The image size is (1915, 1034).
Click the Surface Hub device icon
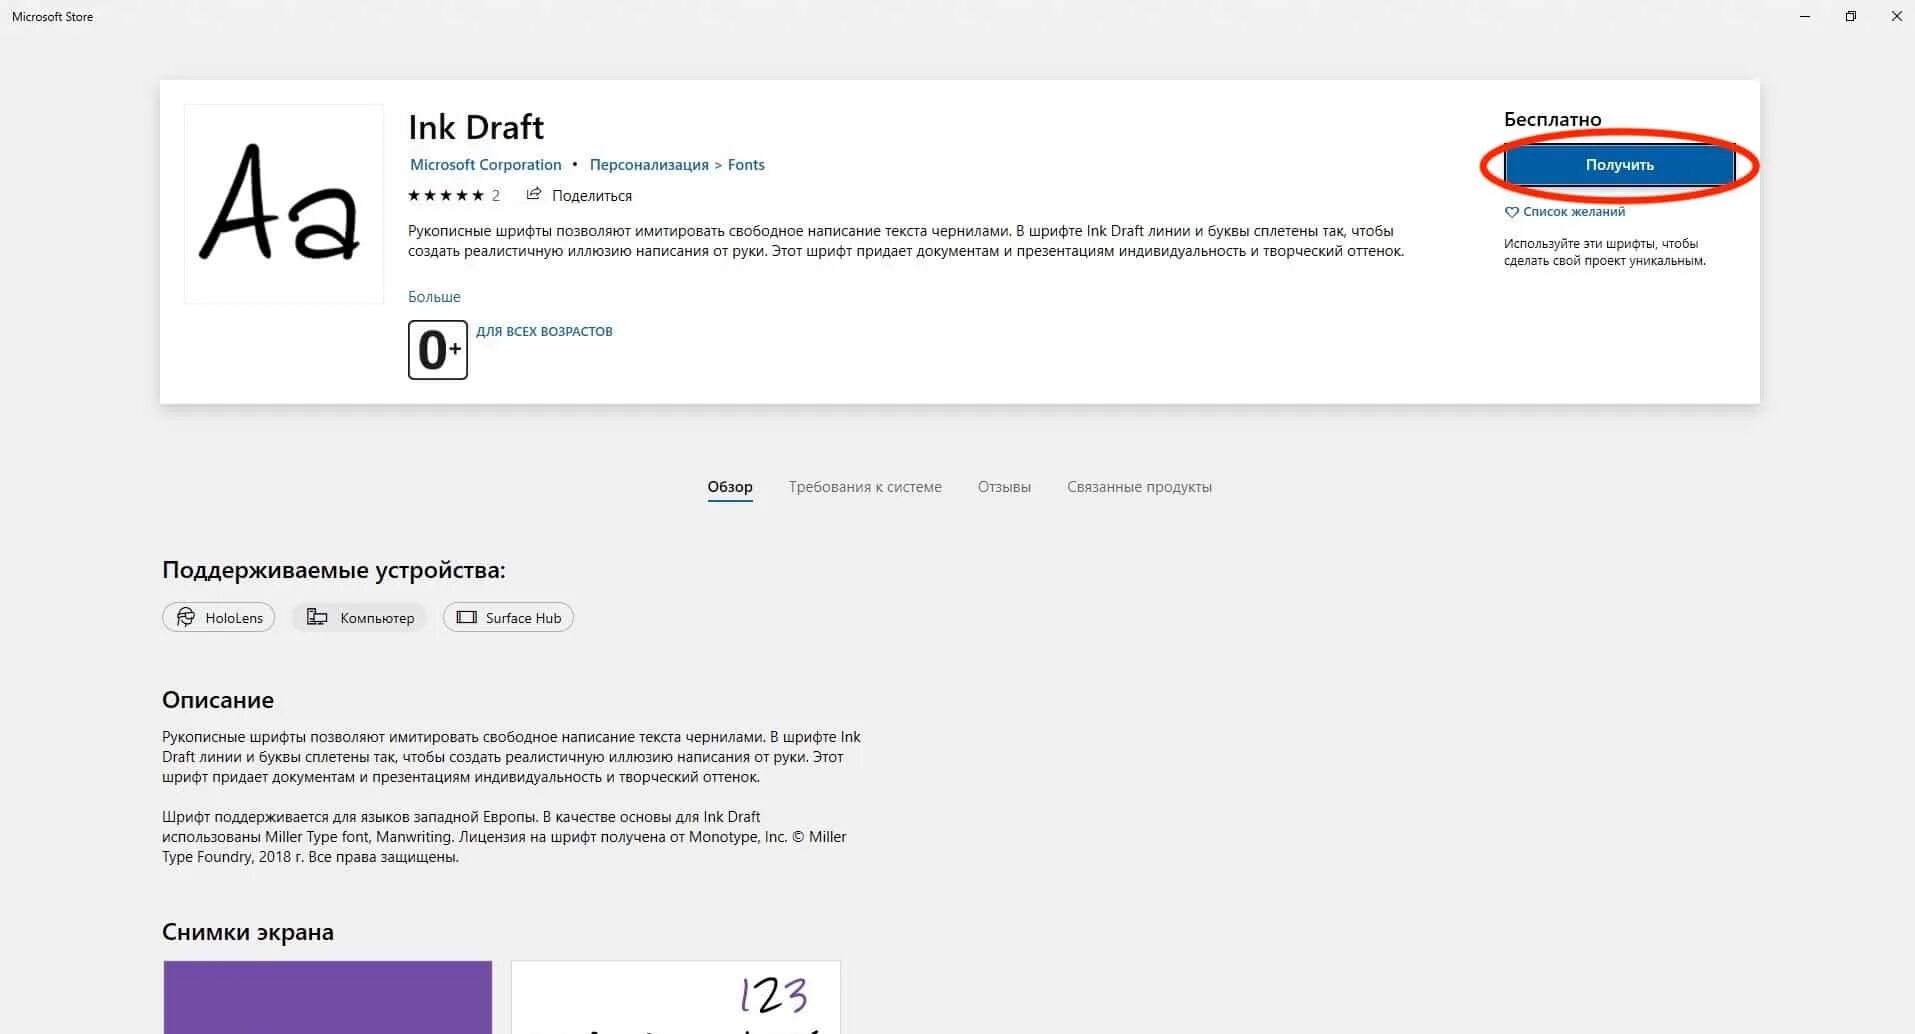(x=466, y=617)
